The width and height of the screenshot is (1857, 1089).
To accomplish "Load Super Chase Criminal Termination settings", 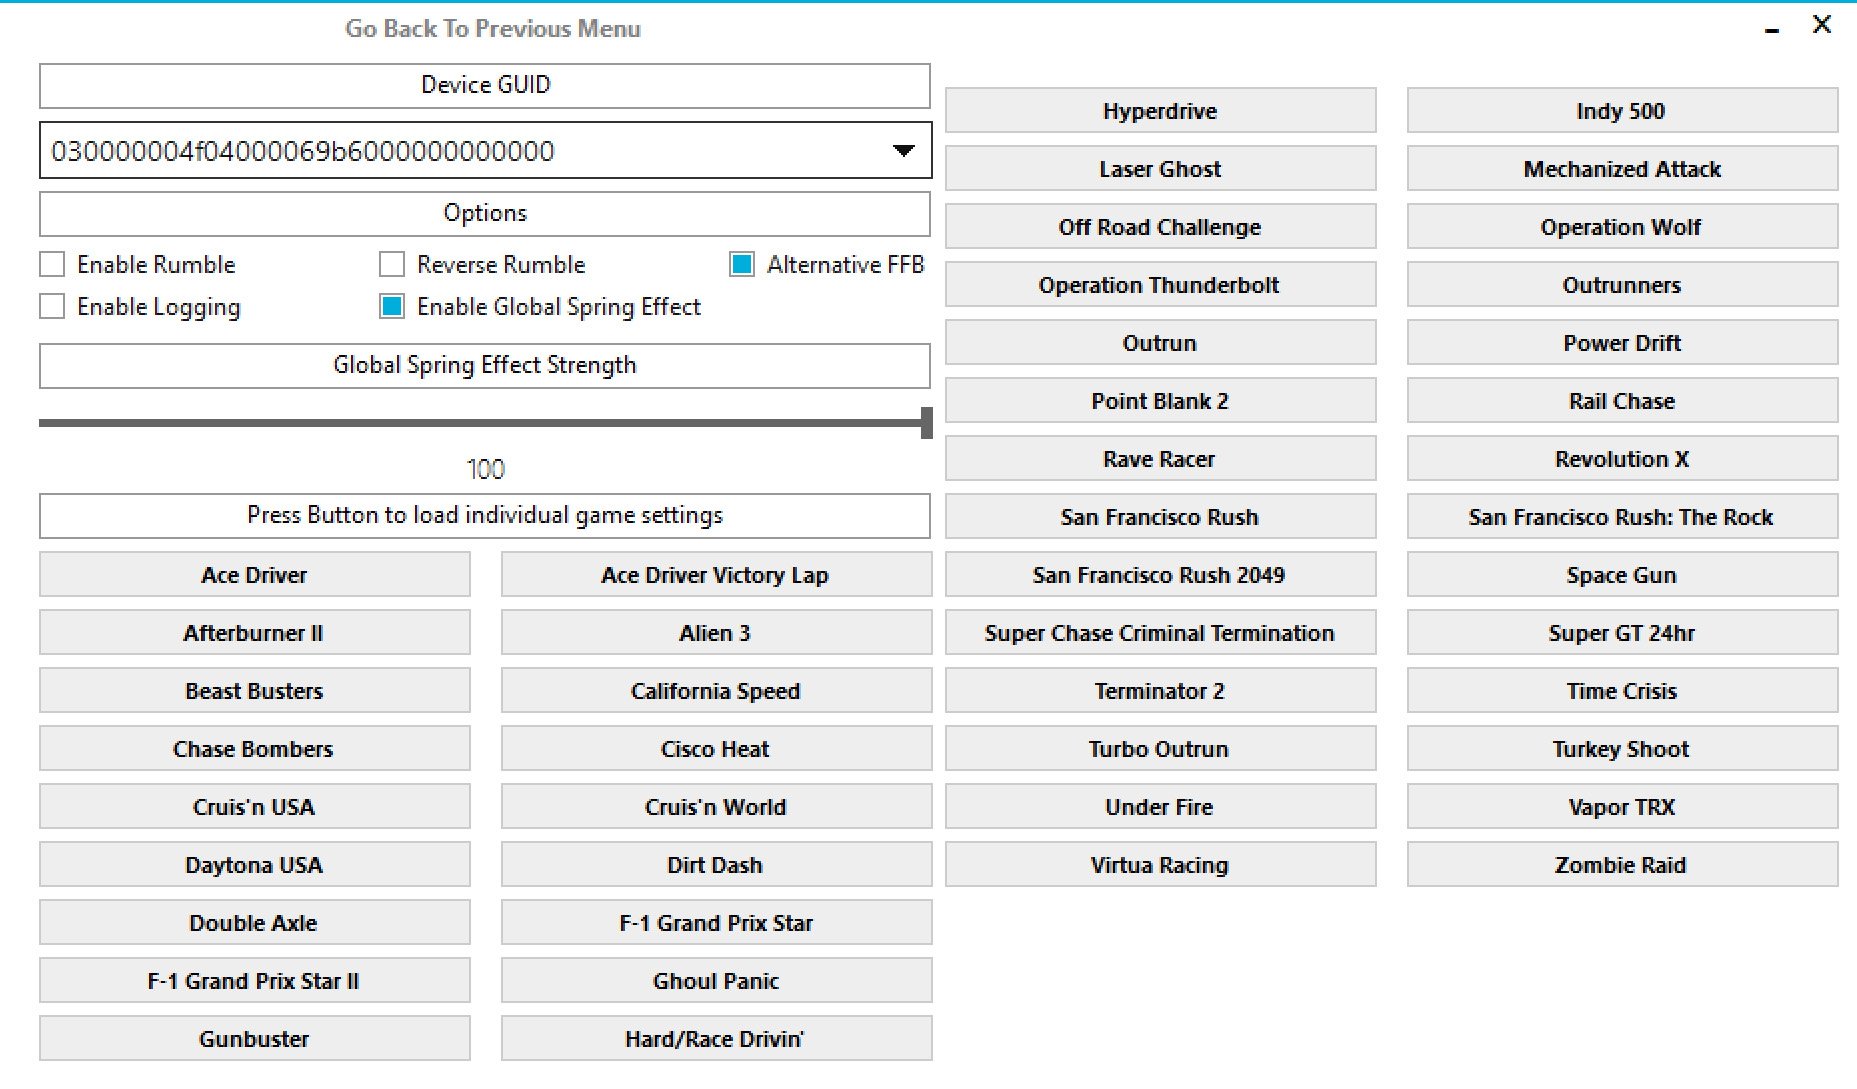I will [1160, 633].
